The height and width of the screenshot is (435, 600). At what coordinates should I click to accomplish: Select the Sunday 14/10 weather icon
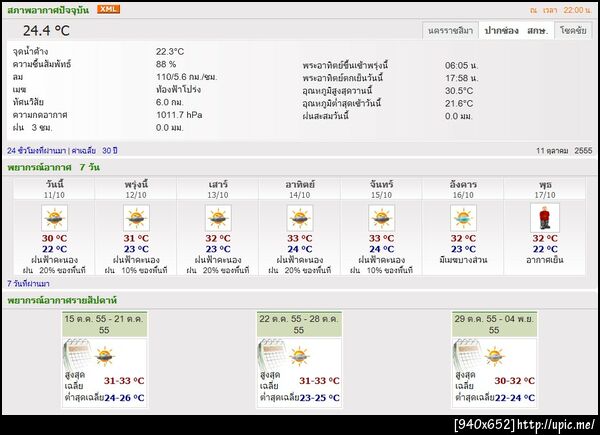click(x=300, y=218)
